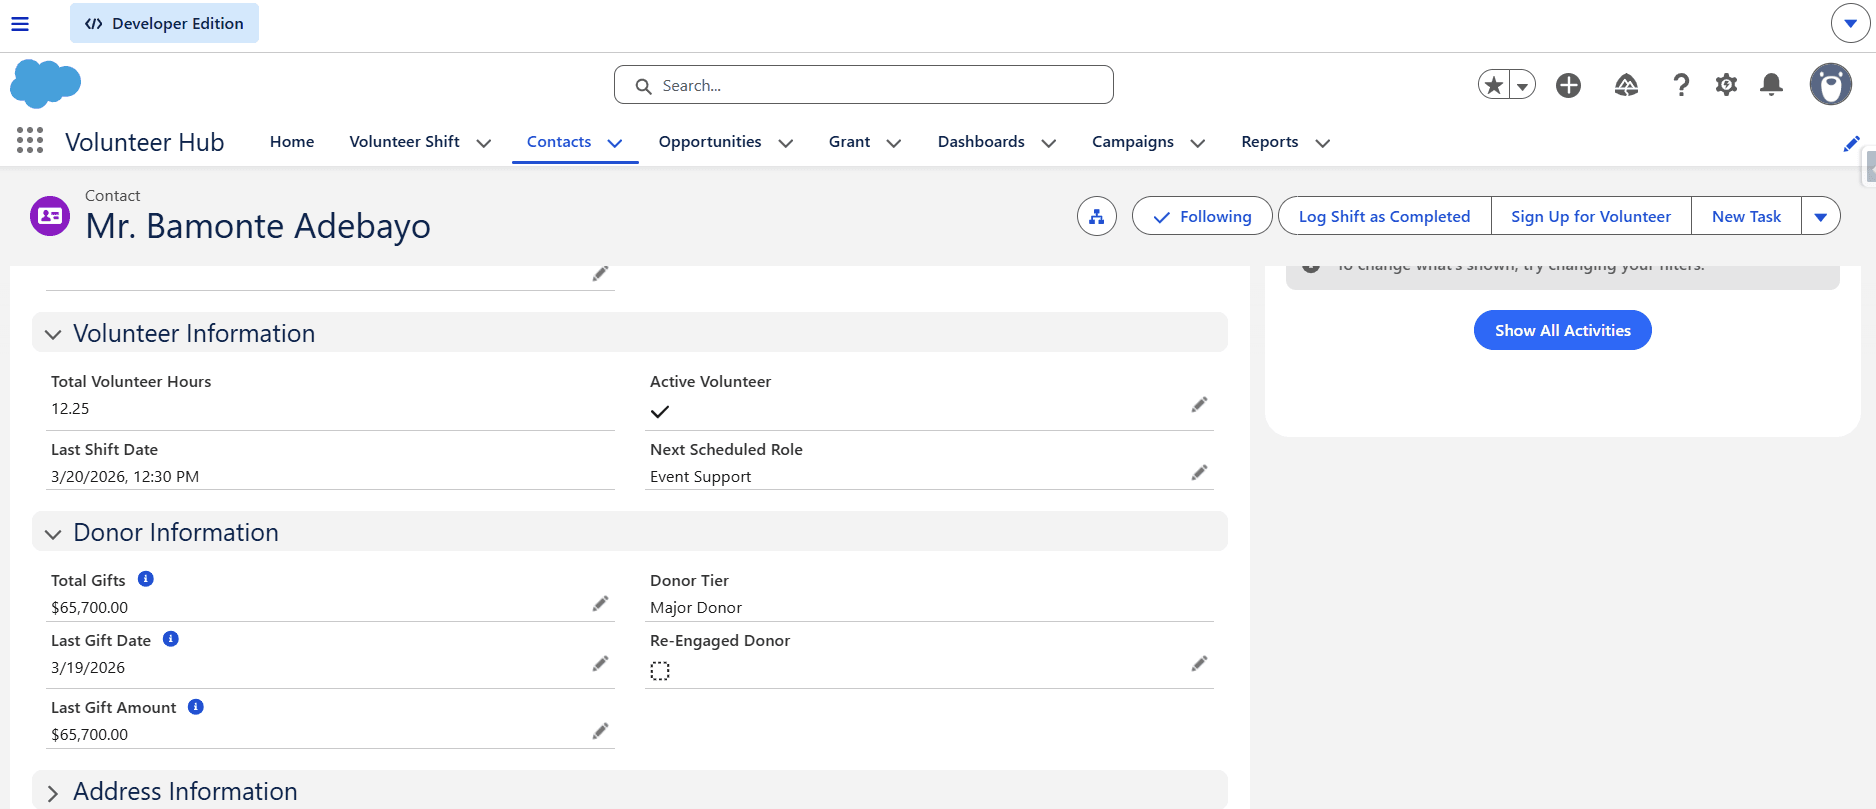This screenshot has width=1876, height=809.
Task: Click the Event Support role value
Action: 700,477
